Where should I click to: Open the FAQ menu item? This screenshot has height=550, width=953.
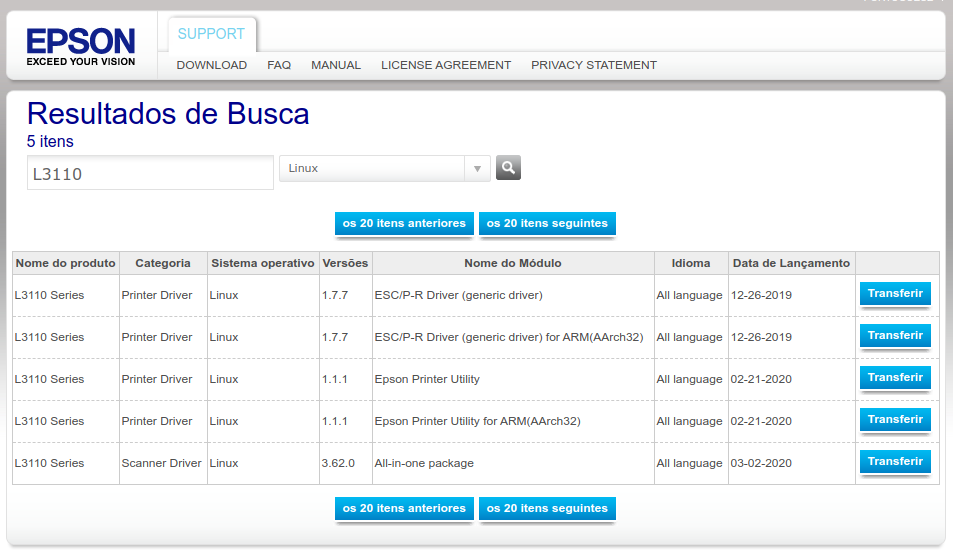coord(279,65)
